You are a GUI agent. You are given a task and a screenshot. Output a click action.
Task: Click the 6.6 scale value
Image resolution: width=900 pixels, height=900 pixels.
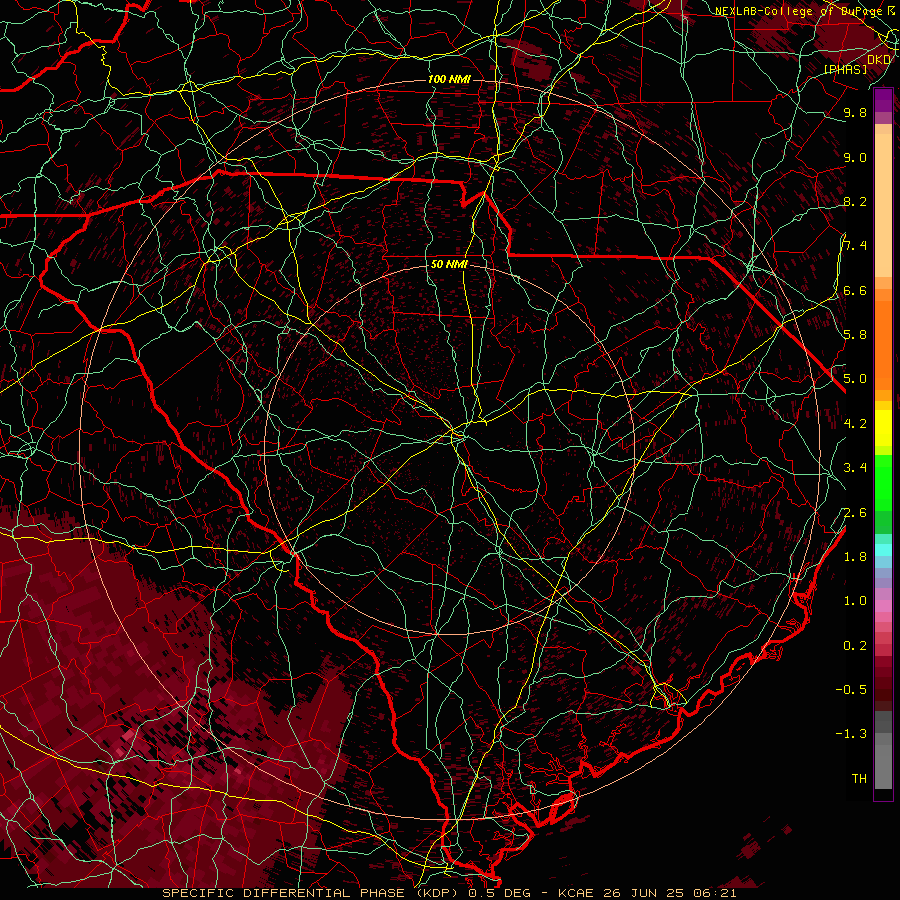(855, 290)
